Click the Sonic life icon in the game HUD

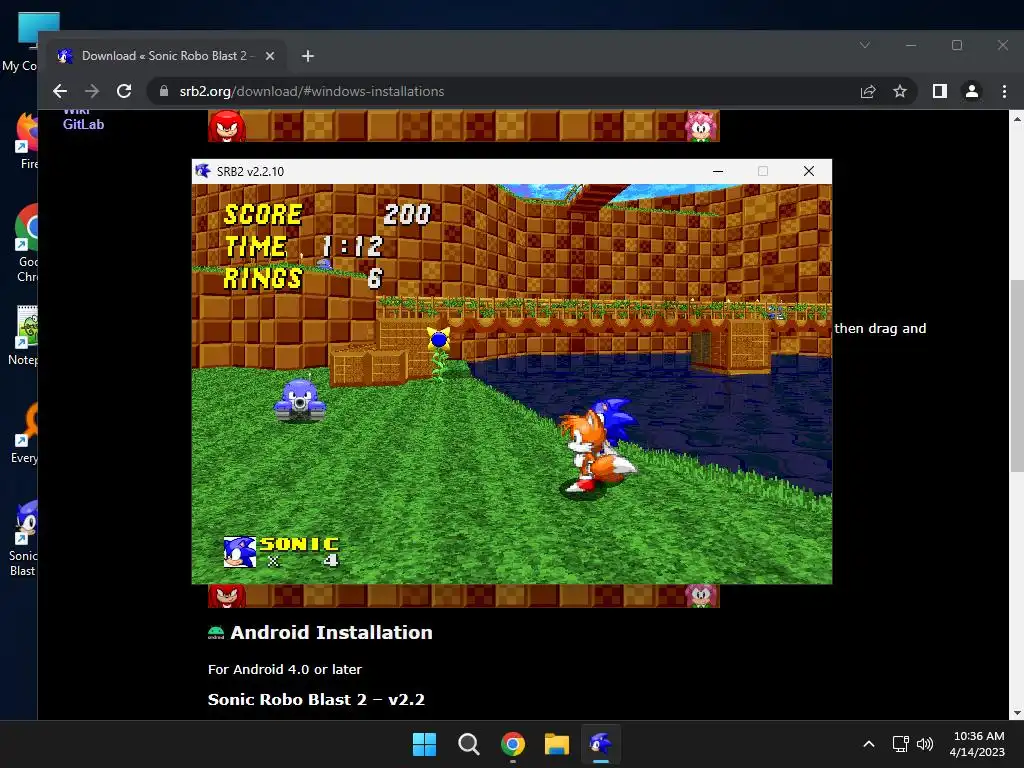pos(240,552)
